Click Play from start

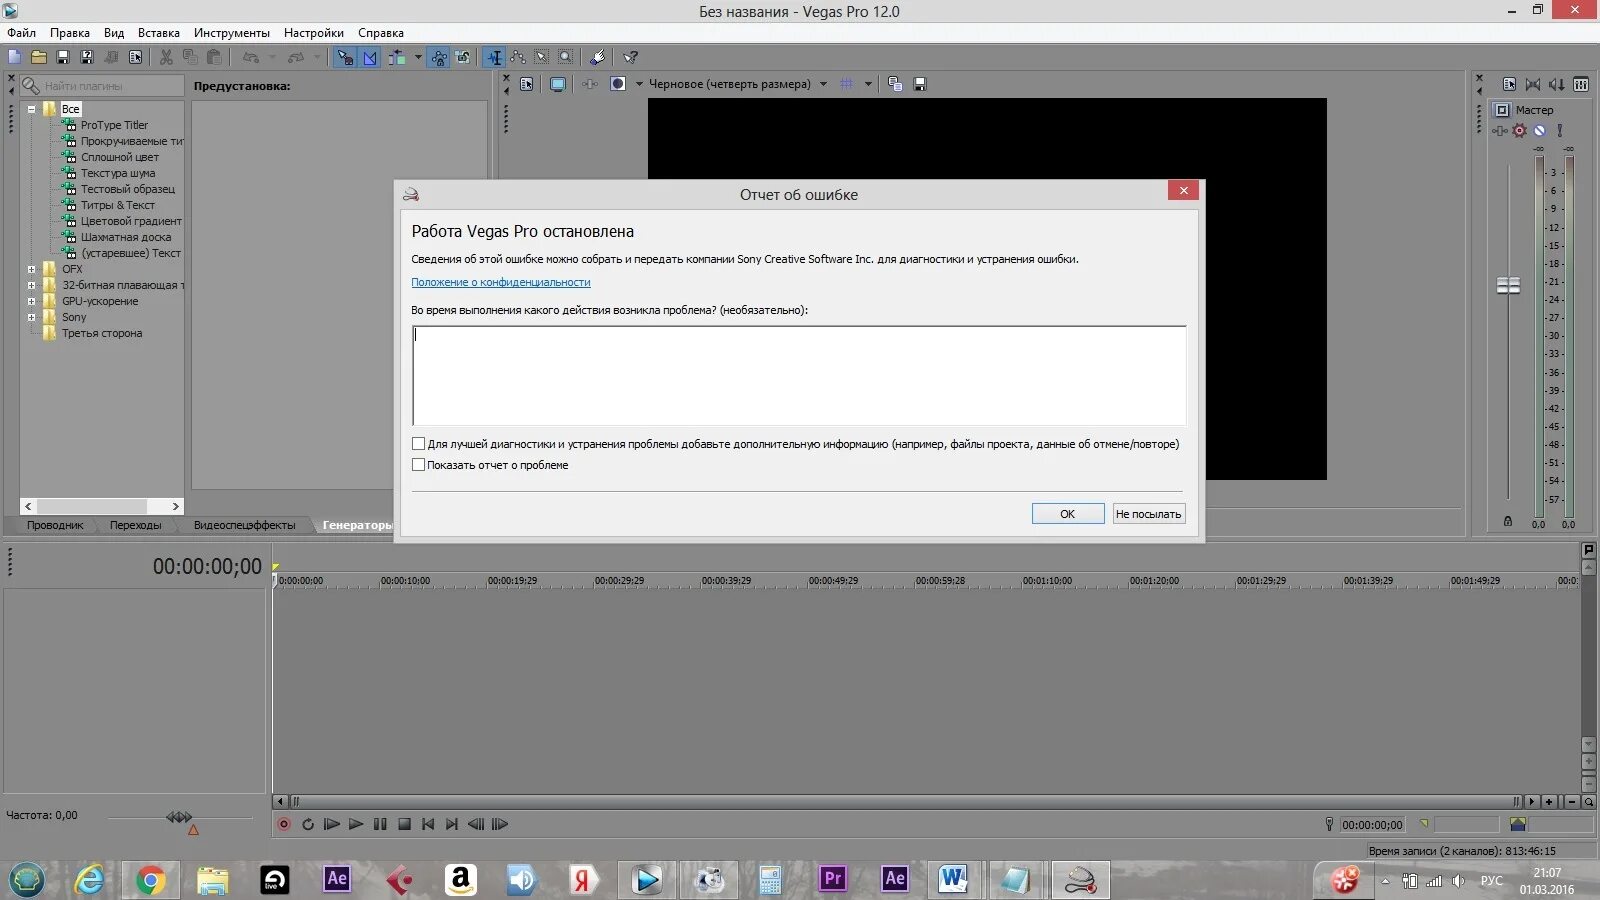[x=332, y=824]
